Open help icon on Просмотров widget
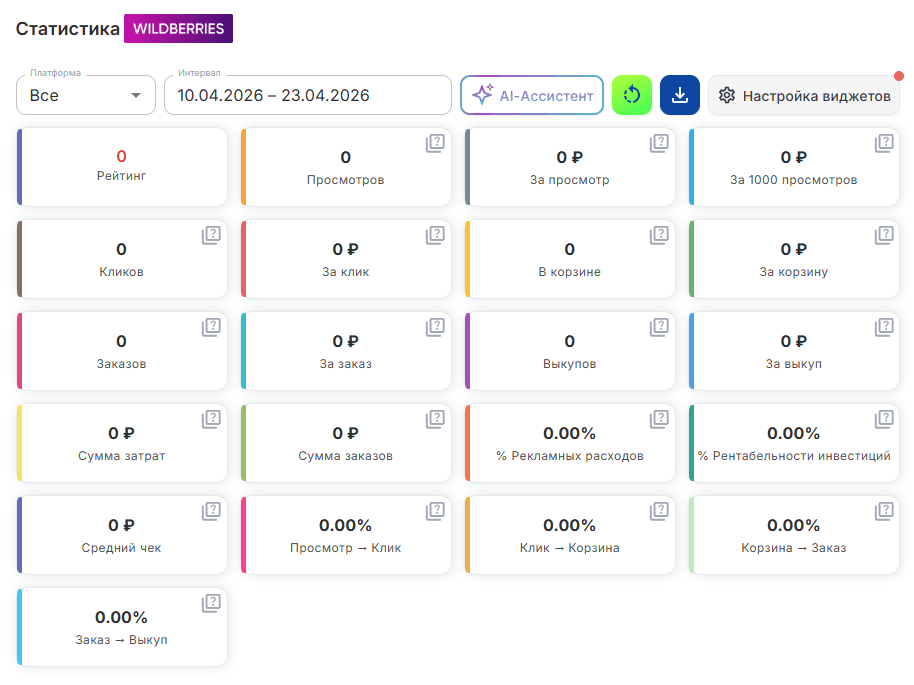This screenshot has height=685, width=914. coord(435,143)
